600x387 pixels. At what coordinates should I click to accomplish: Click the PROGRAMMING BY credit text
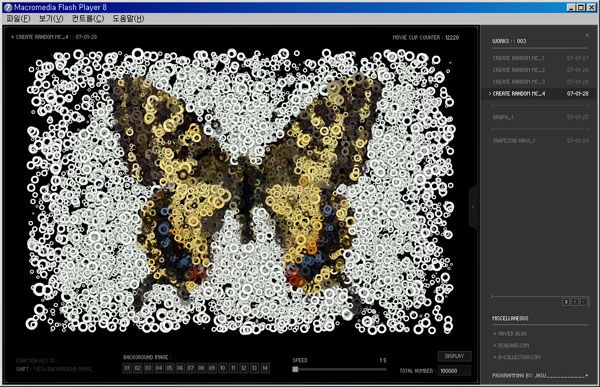[x=519, y=376]
